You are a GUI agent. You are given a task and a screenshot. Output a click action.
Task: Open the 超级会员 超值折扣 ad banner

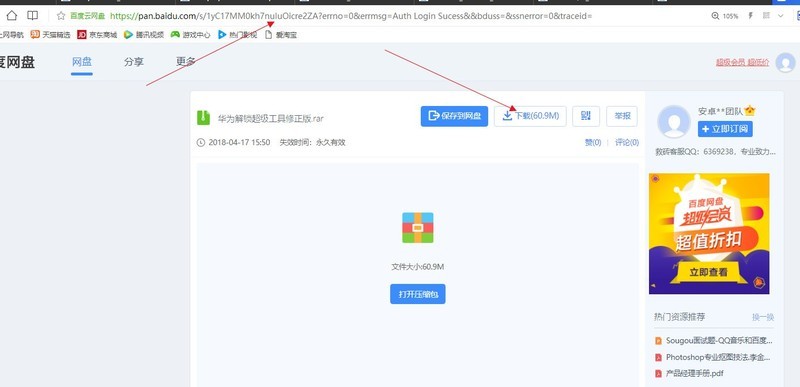coord(709,234)
